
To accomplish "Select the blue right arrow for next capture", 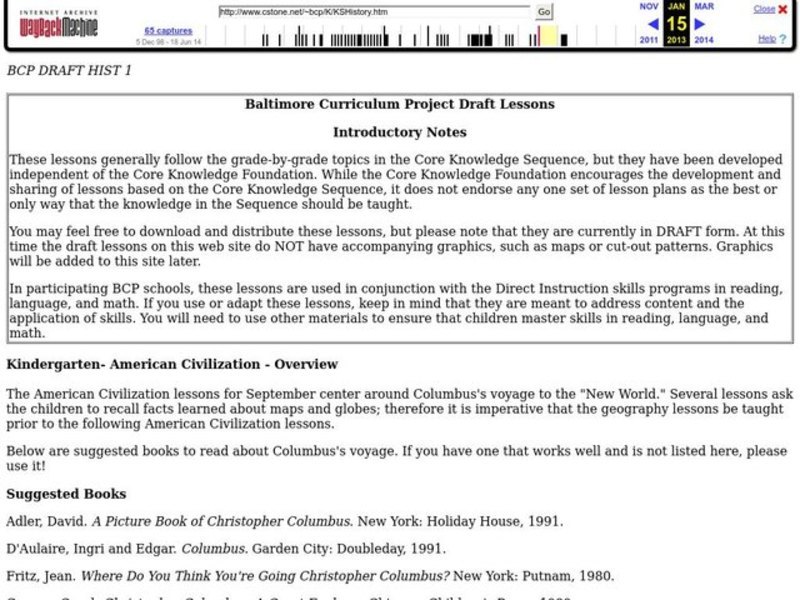I will coord(700,25).
